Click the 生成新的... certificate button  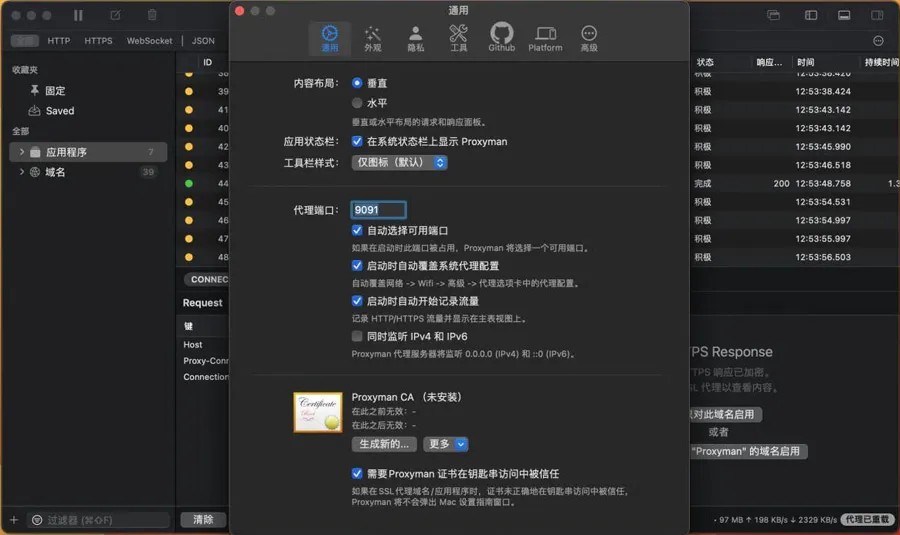point(384,444)
